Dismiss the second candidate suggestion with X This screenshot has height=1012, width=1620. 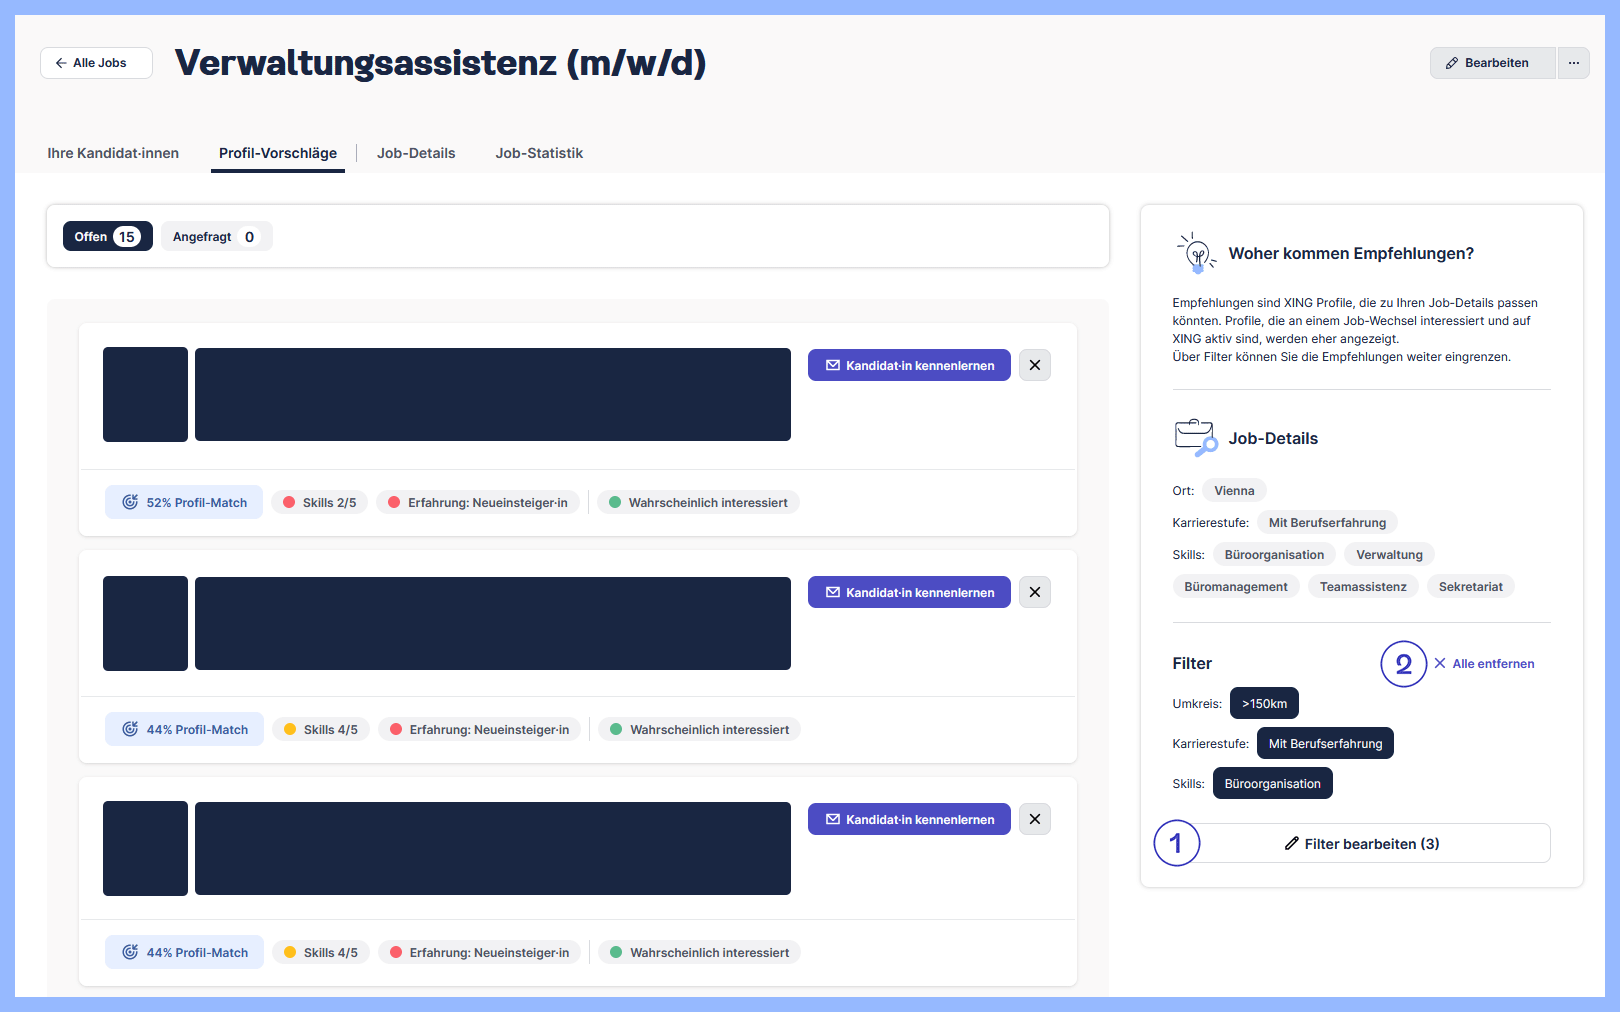1034,591
